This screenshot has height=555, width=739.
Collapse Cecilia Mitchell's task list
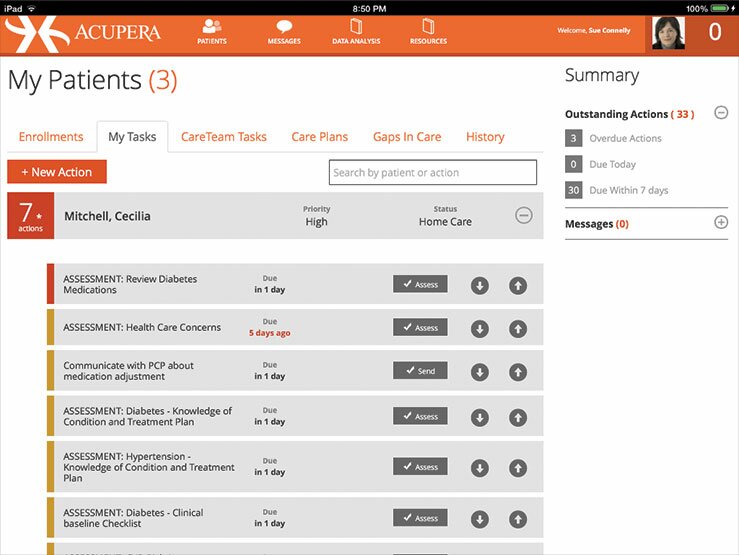coord(523,215)
